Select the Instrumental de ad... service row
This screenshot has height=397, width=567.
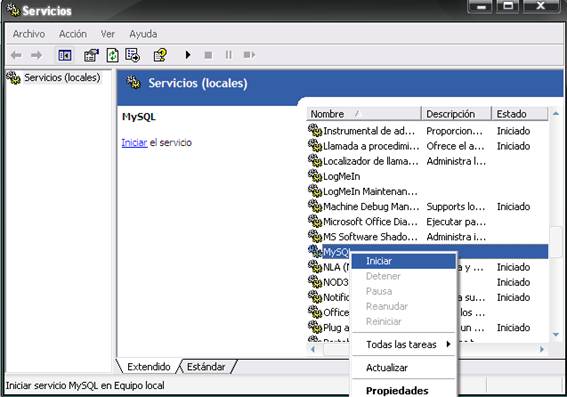(428, 131)
